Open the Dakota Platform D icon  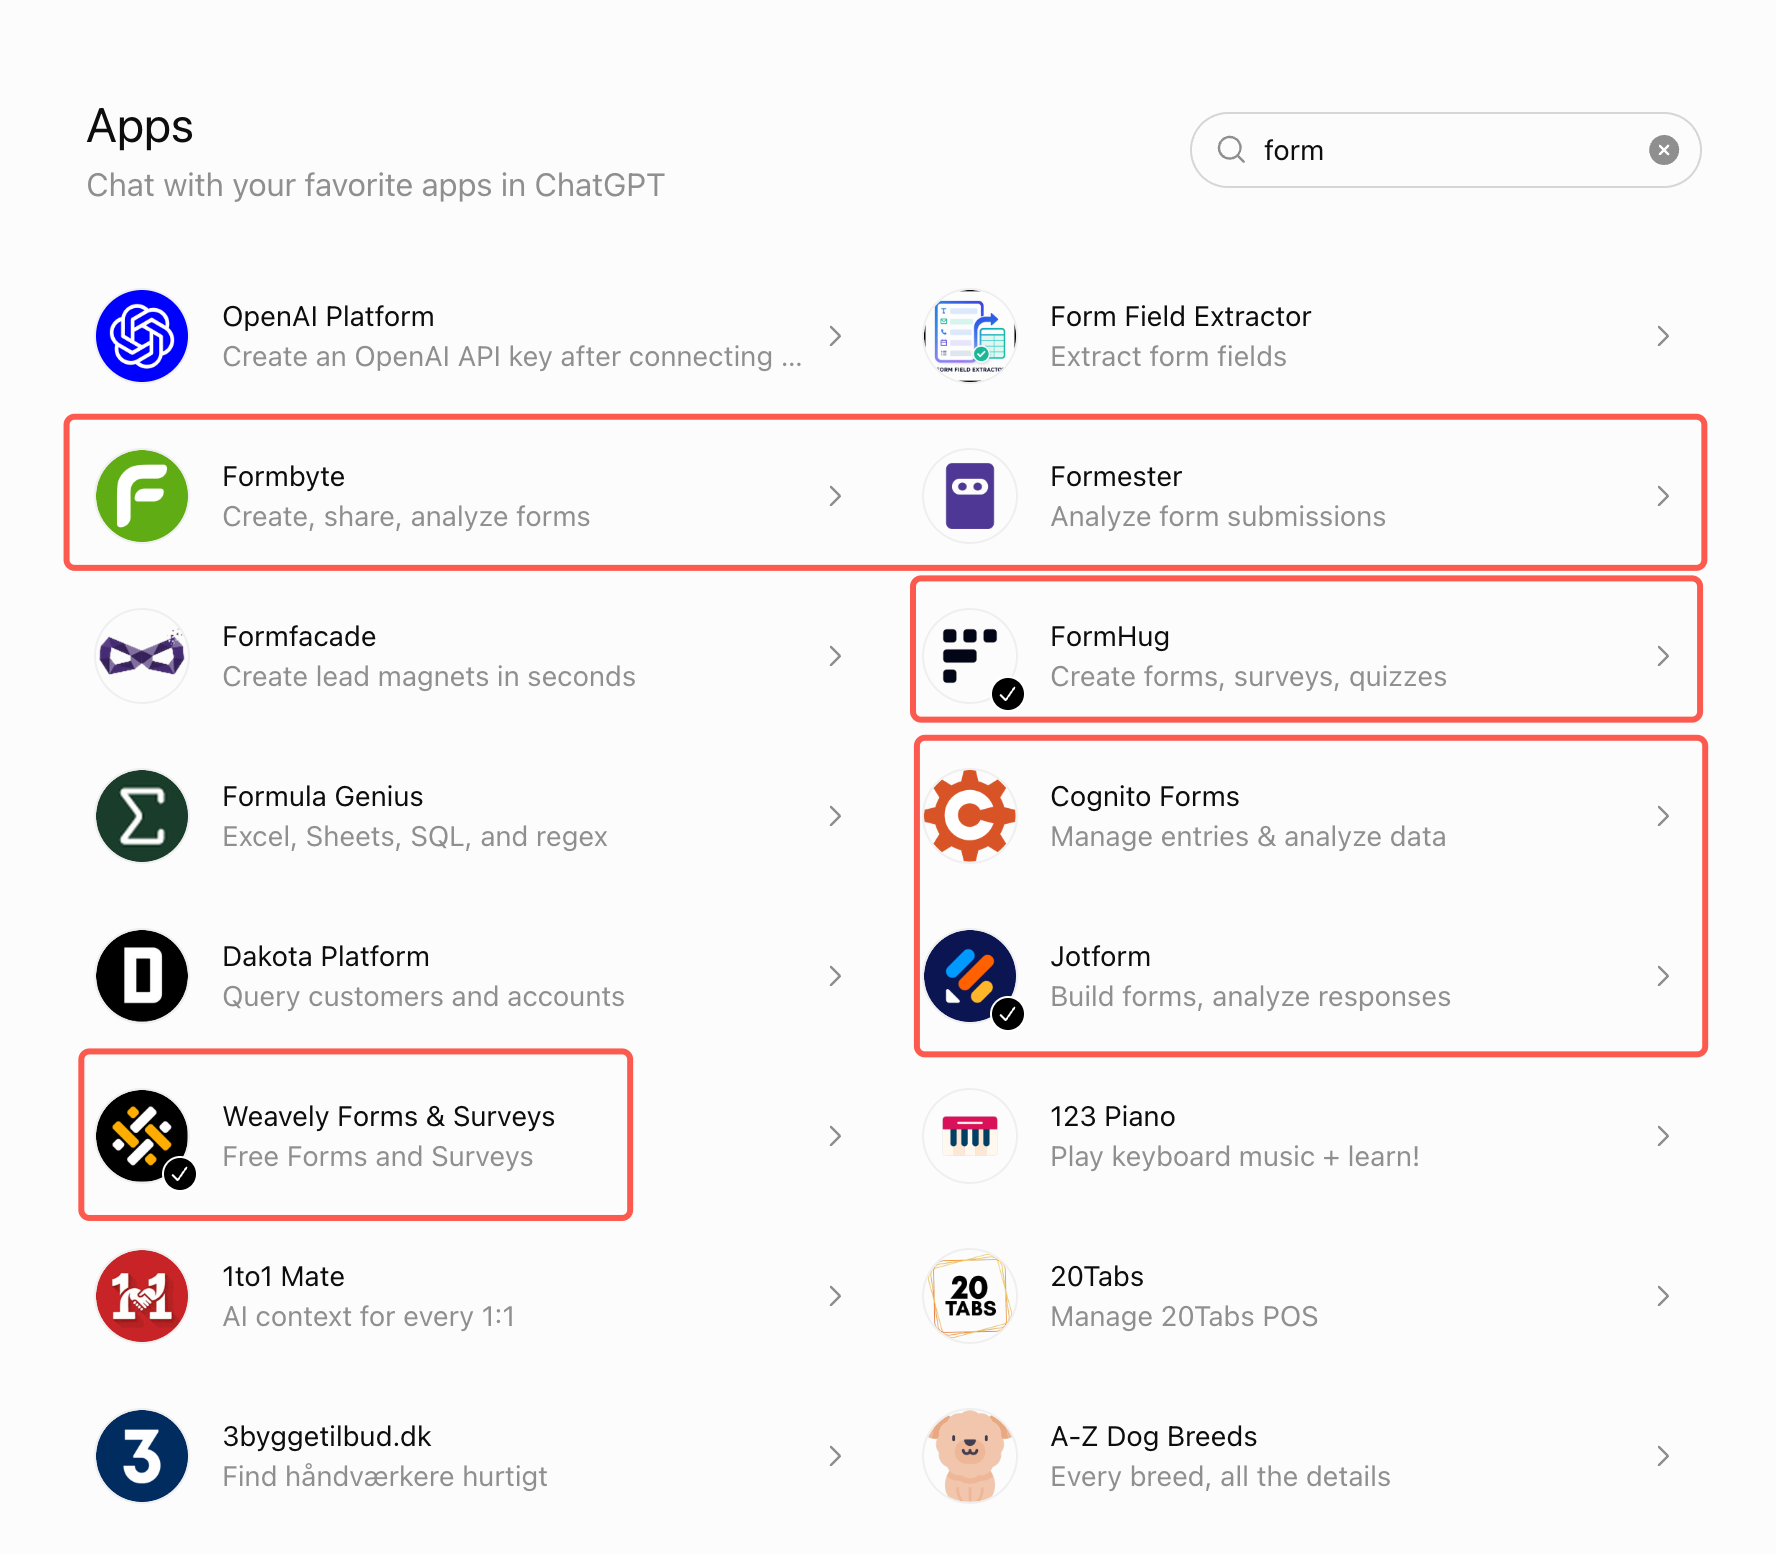tap(142, 976)
